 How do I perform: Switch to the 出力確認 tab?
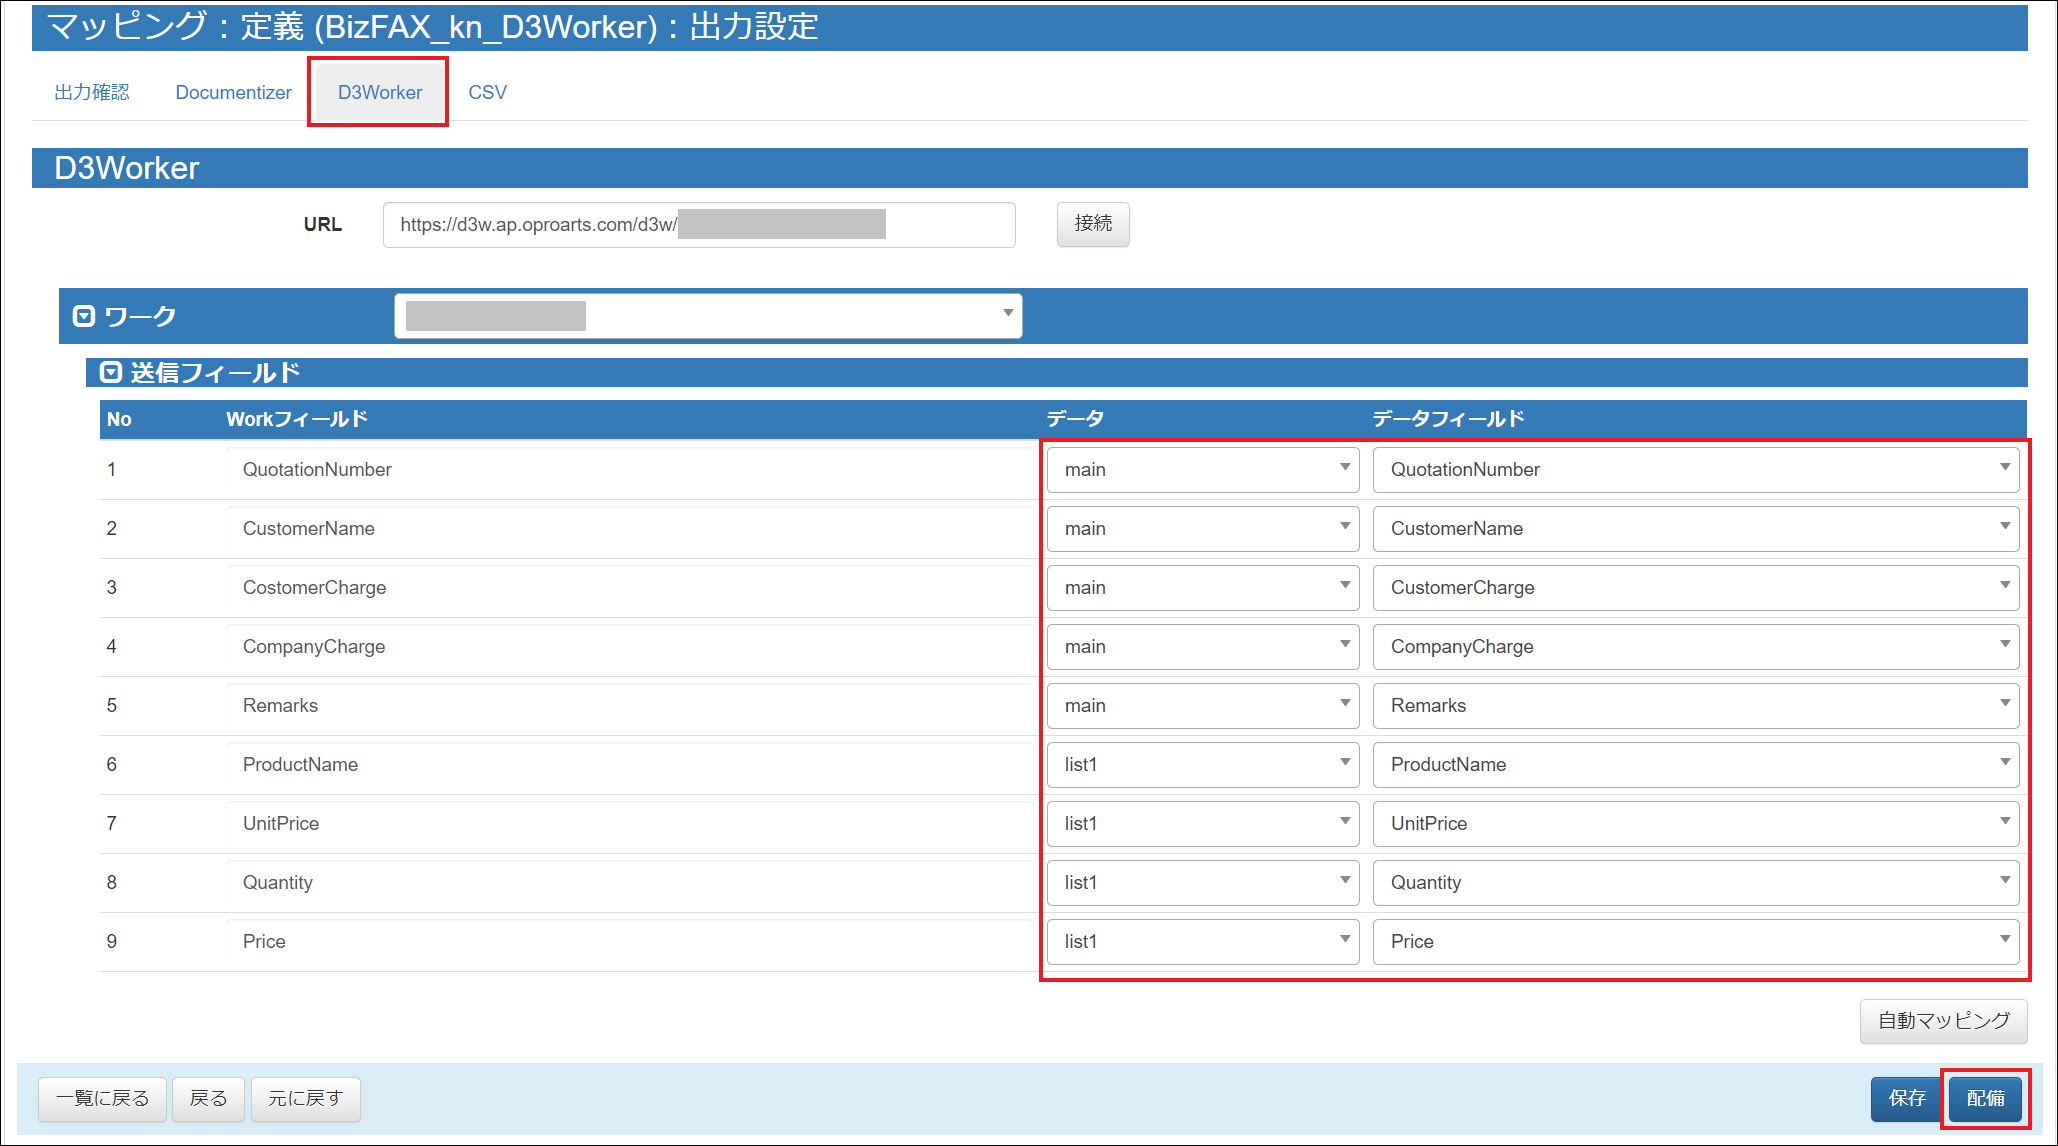tap(92, 92)
